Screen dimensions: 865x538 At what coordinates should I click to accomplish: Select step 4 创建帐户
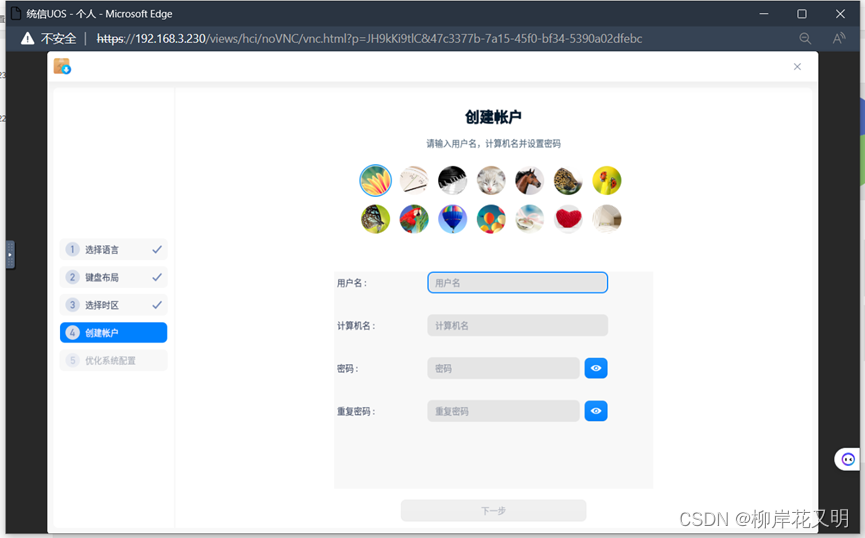point(114,333)
